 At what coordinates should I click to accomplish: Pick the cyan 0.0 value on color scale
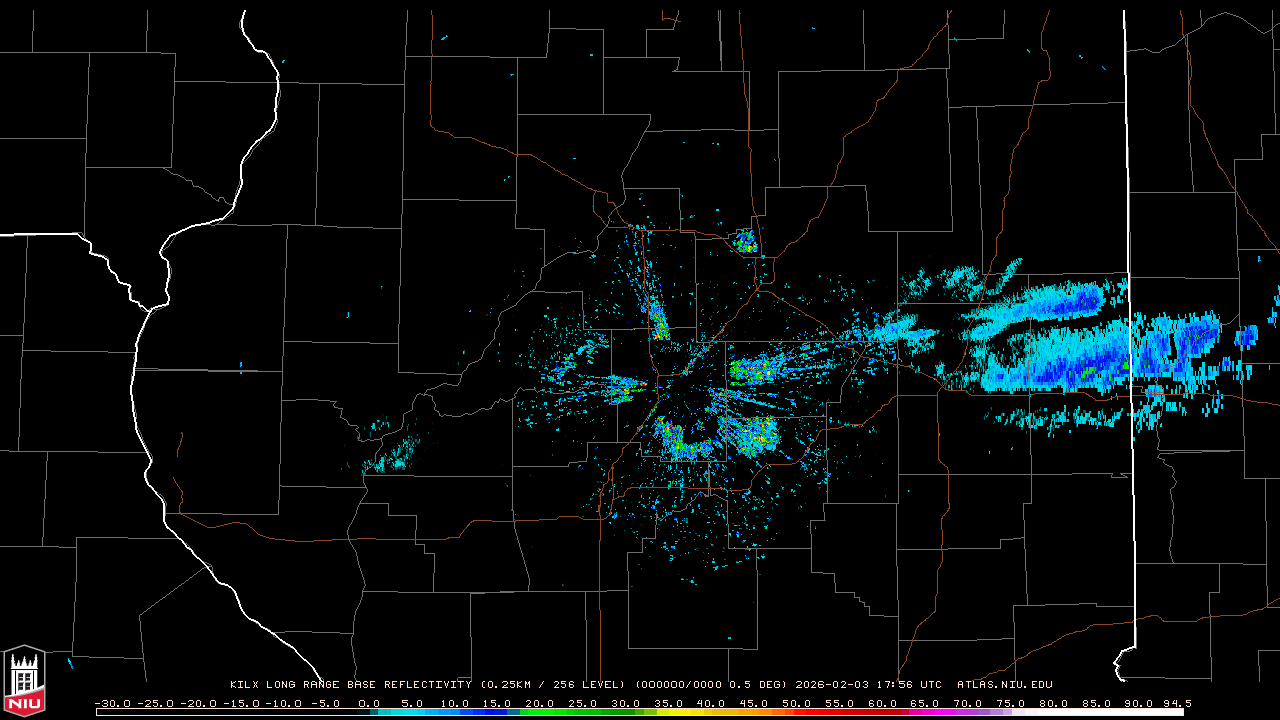pyautogui.click(x=369, y=704)
